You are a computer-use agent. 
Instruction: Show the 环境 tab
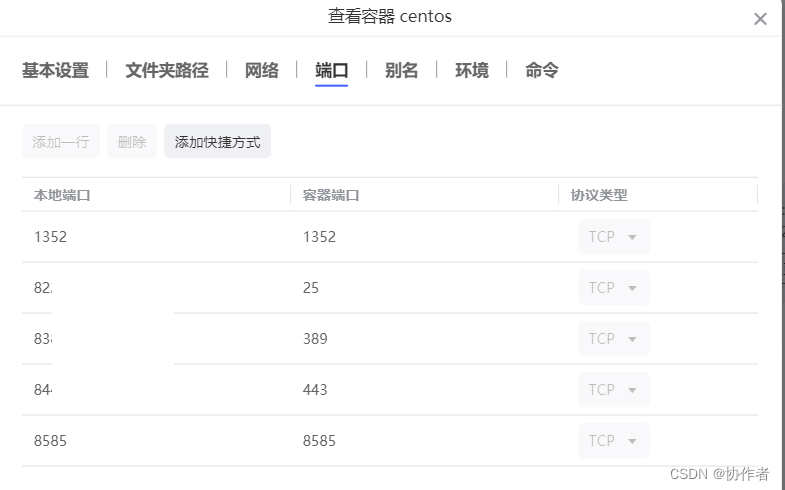pos(472,70)
